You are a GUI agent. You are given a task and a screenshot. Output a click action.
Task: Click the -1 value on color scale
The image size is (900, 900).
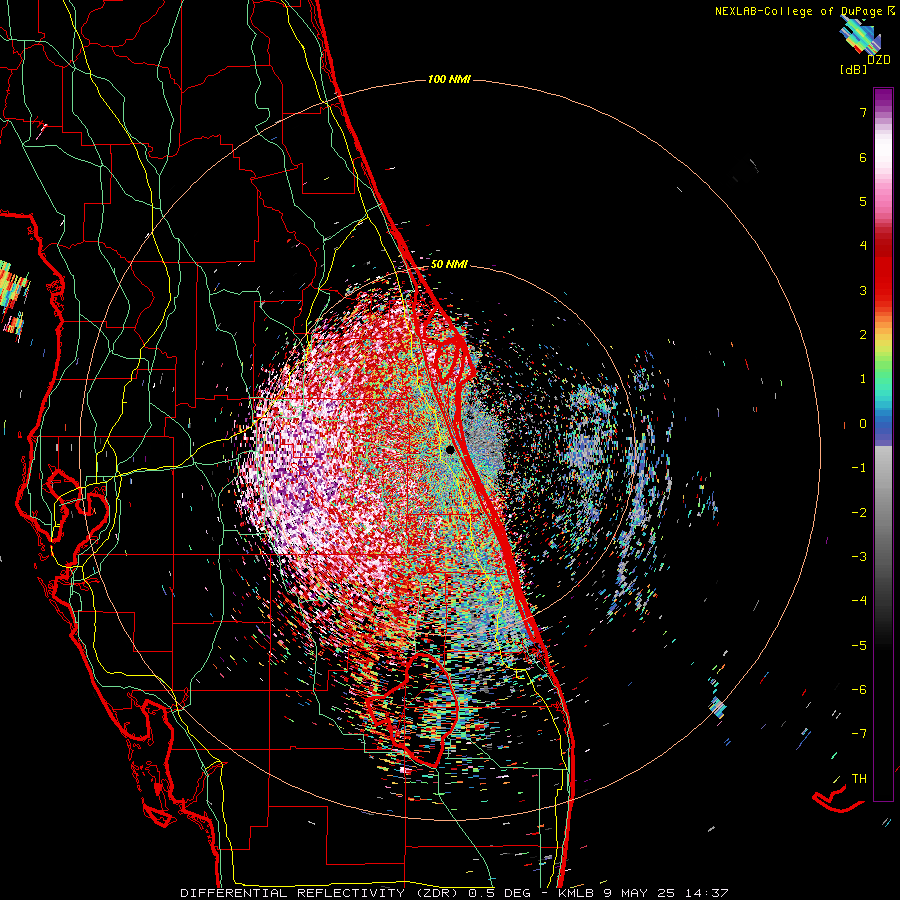point(859,467)
